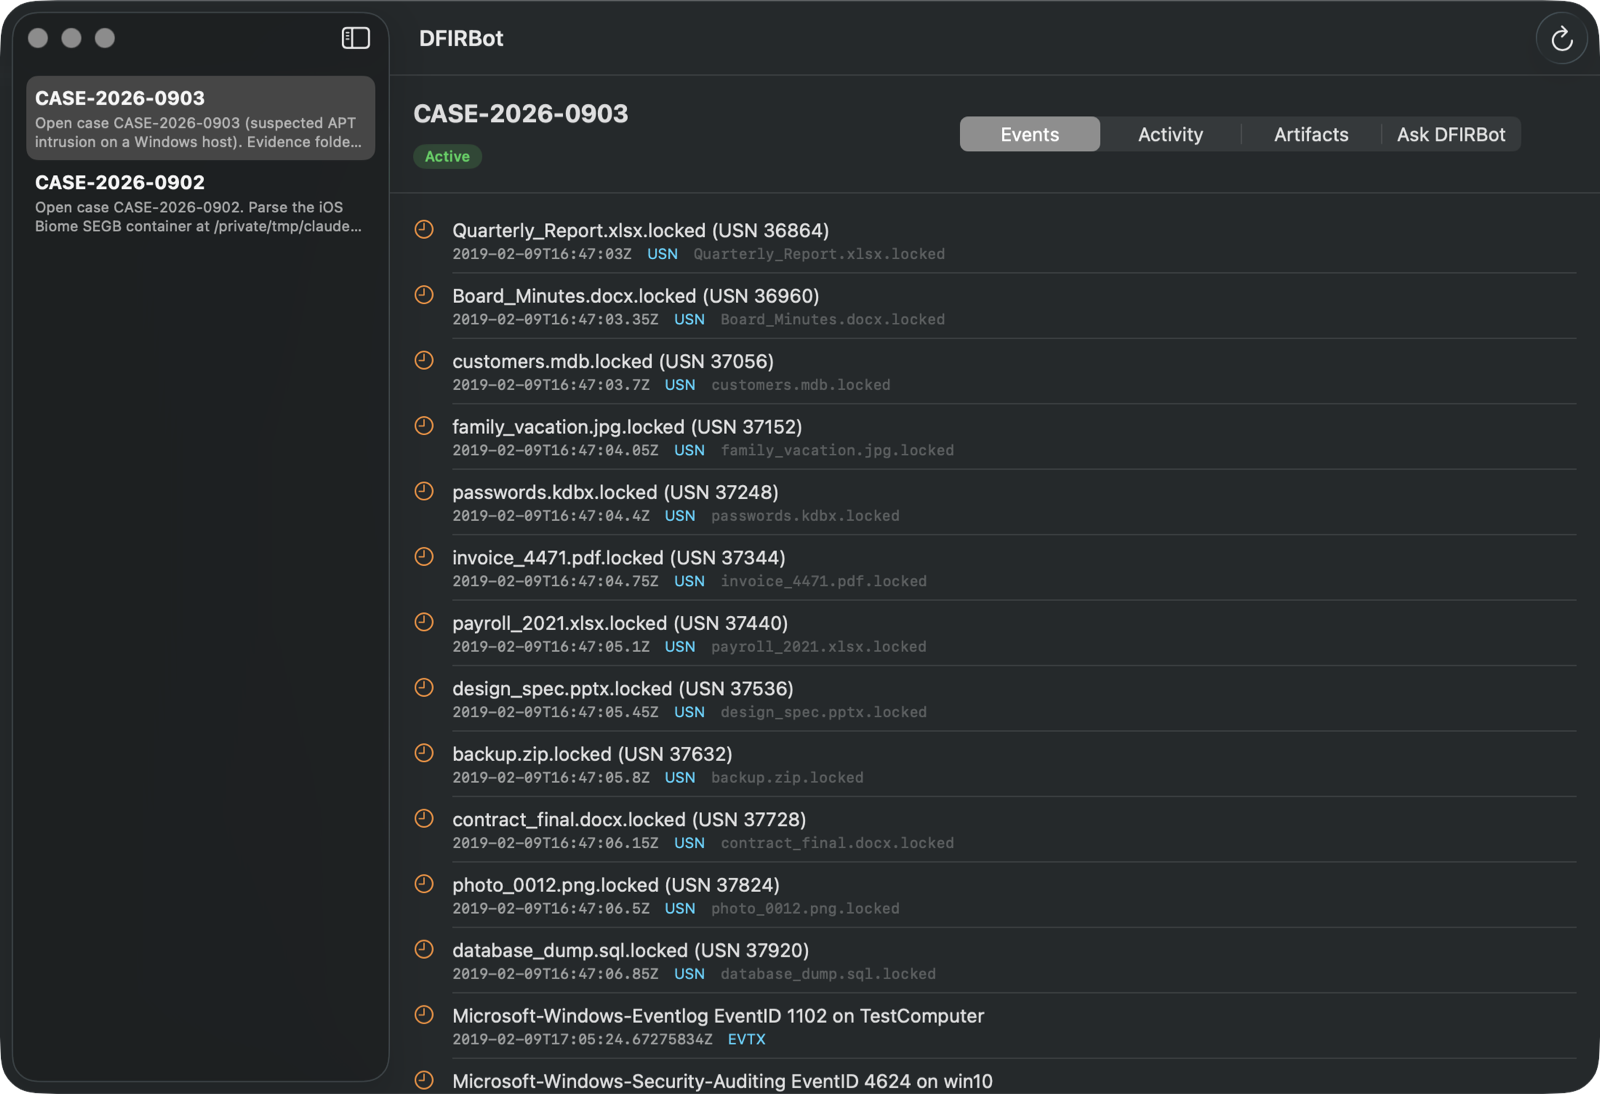1600x1094 pixels.
Task: Click clock icon beside photo_0012.png.locked event
Action: [424, 885]
